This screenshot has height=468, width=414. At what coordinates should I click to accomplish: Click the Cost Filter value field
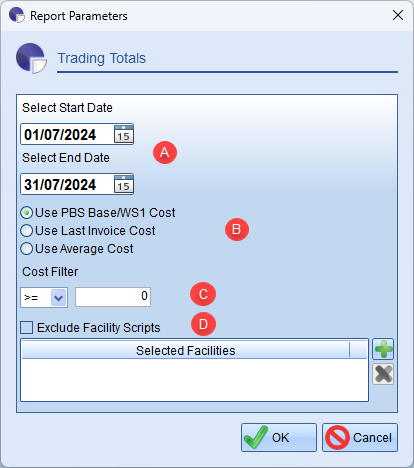113,297
